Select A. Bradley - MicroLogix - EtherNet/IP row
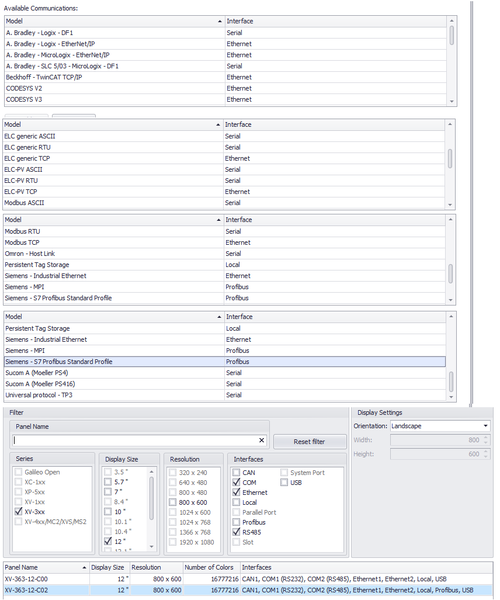The width and height of the screenshot is (500, 600). pyautogui.click(x=225, y=55)
